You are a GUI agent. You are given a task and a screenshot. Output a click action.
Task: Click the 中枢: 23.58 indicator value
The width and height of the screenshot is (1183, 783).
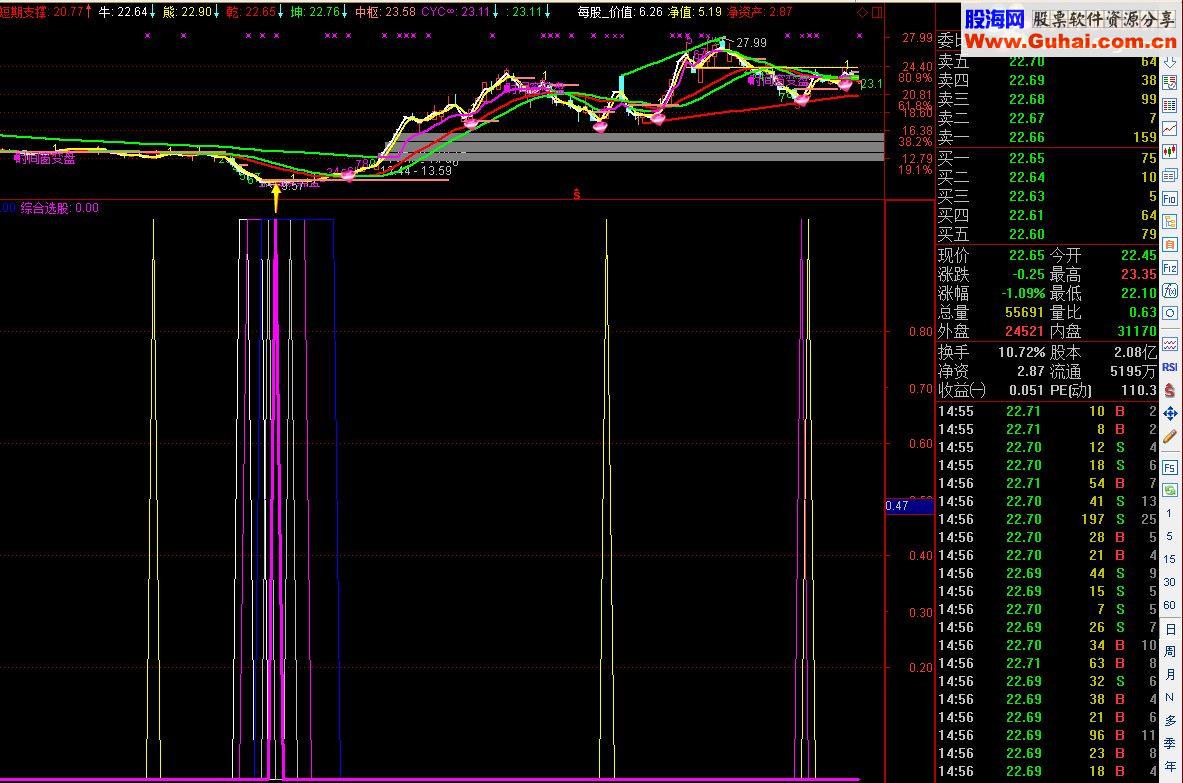(x=385, y=12)
